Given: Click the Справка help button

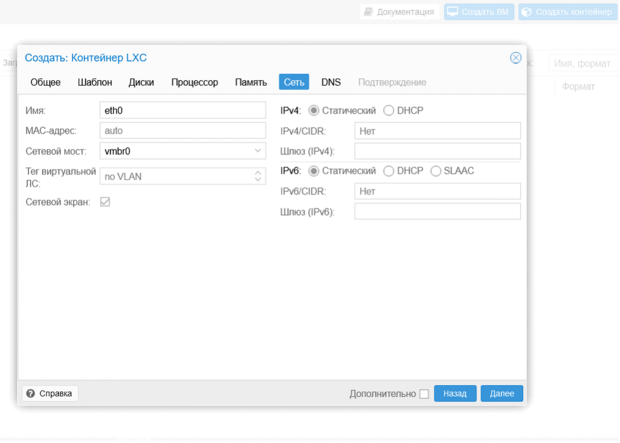Looking at the screenshot, I should 49,394.
